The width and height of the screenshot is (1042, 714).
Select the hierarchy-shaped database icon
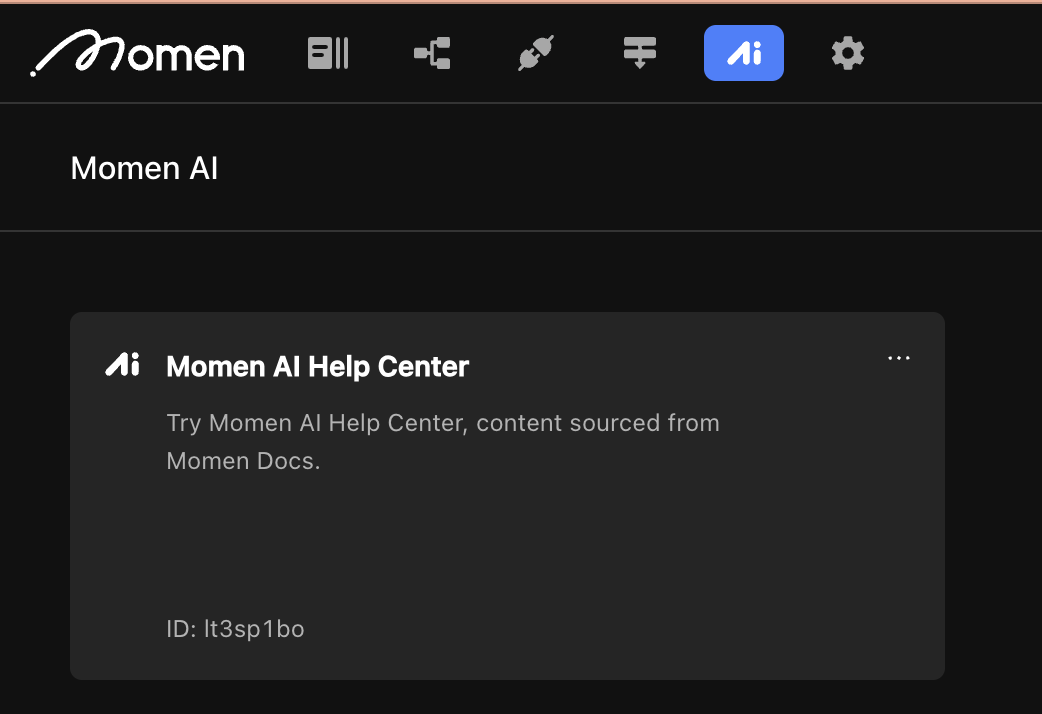431,52
